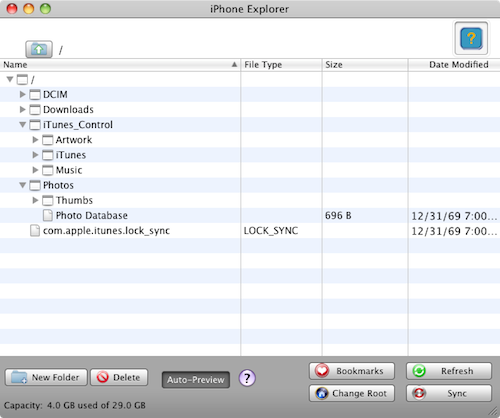Click the 696 B size cell
The image size is (500, 418).
click(338, 216)
